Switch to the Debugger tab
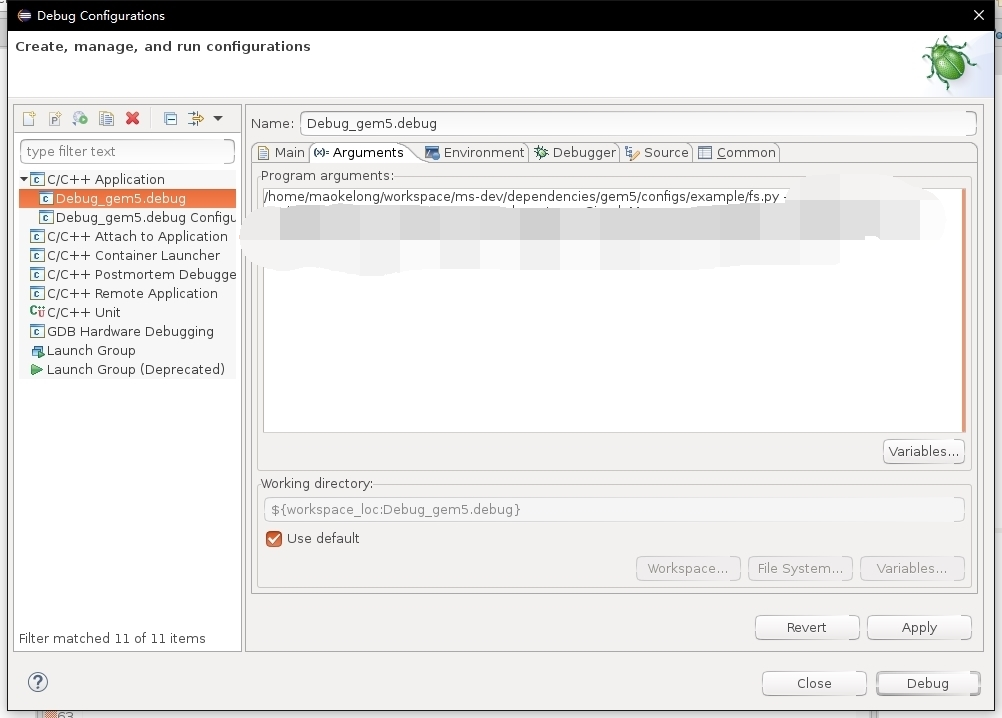 [583, 152]
